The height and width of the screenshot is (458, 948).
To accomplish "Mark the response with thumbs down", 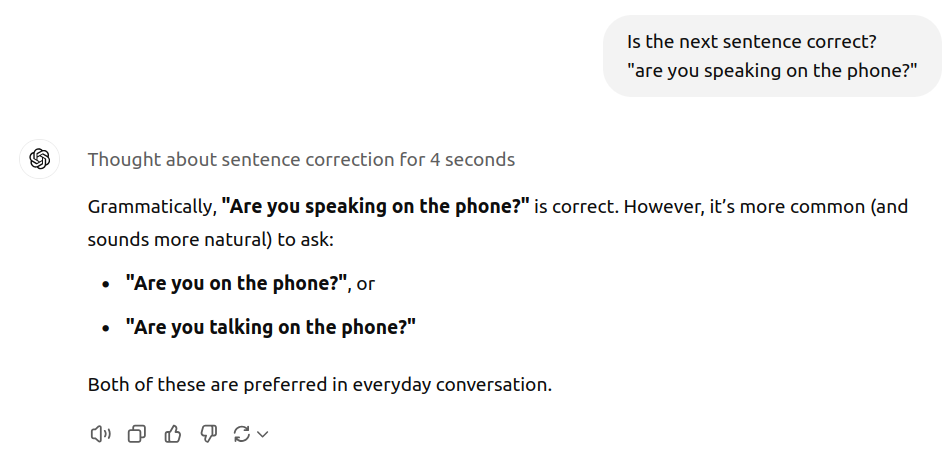I will click(209, 434).
